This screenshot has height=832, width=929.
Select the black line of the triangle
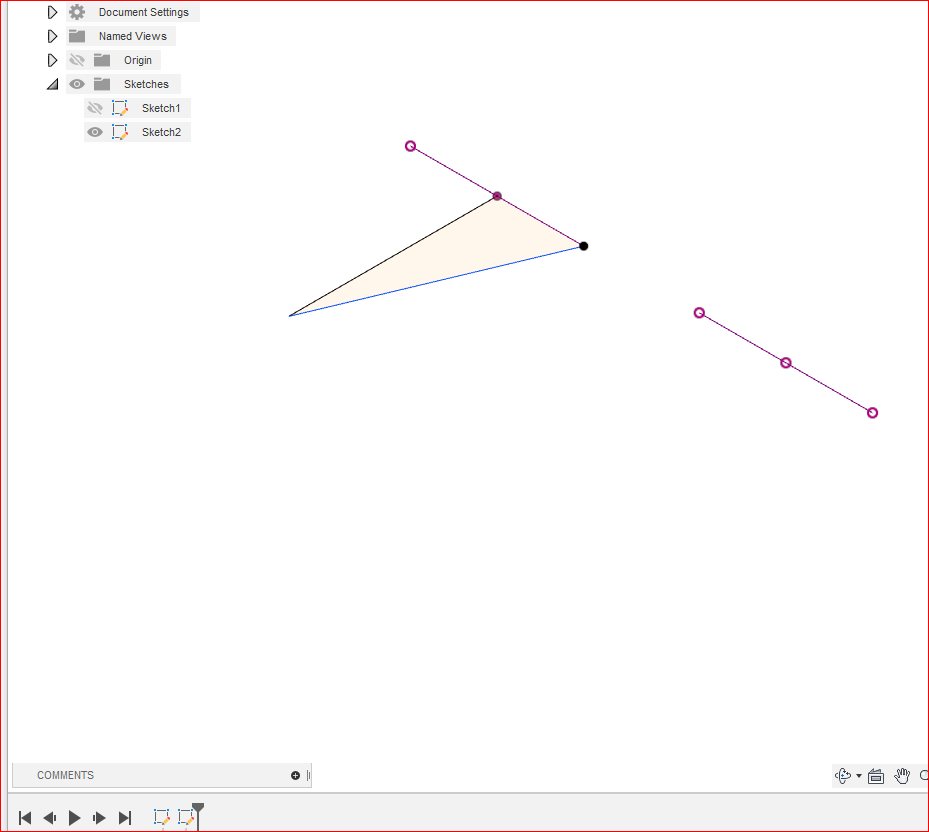point(393,256)
